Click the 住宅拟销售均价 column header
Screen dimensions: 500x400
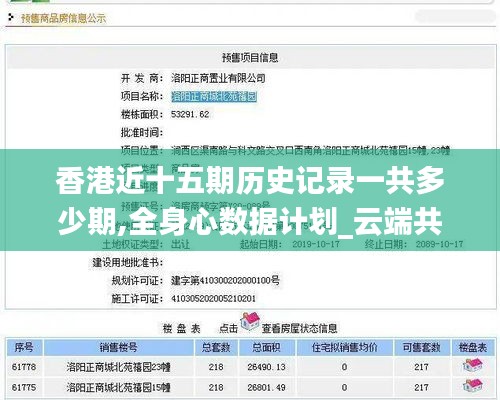[344, 347]
